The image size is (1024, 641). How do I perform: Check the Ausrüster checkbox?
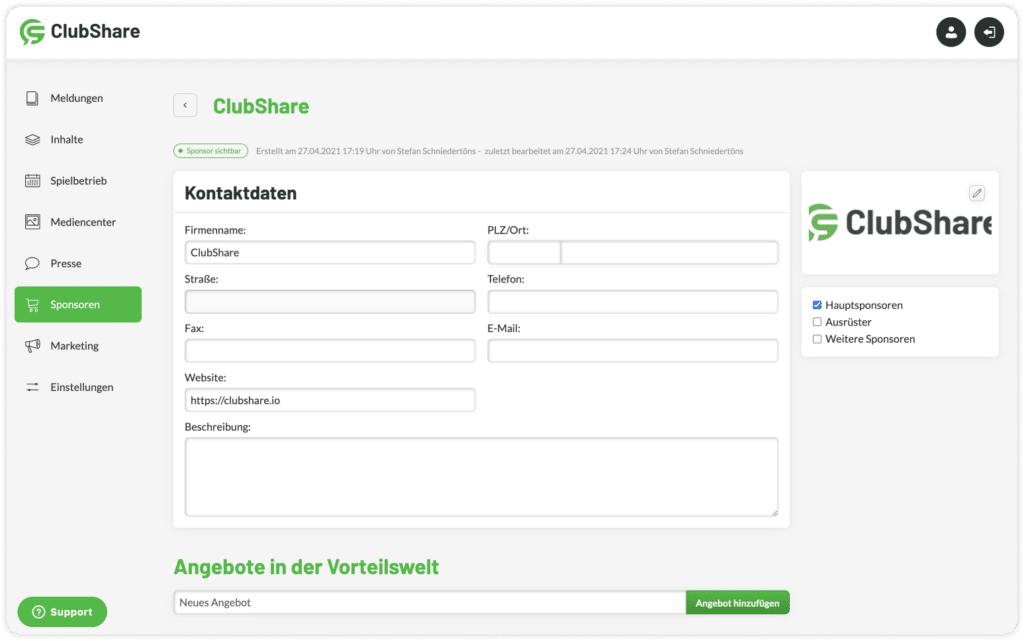817,322
